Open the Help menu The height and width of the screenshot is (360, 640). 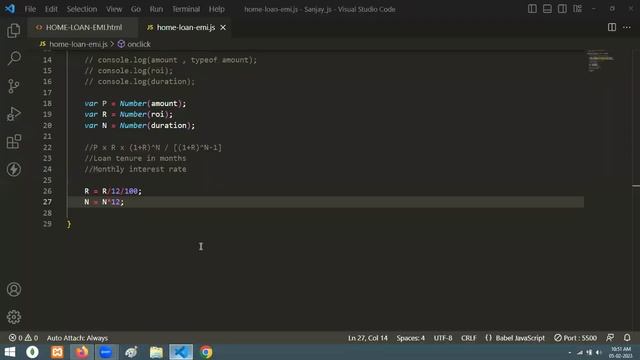[x=217, y=9]
